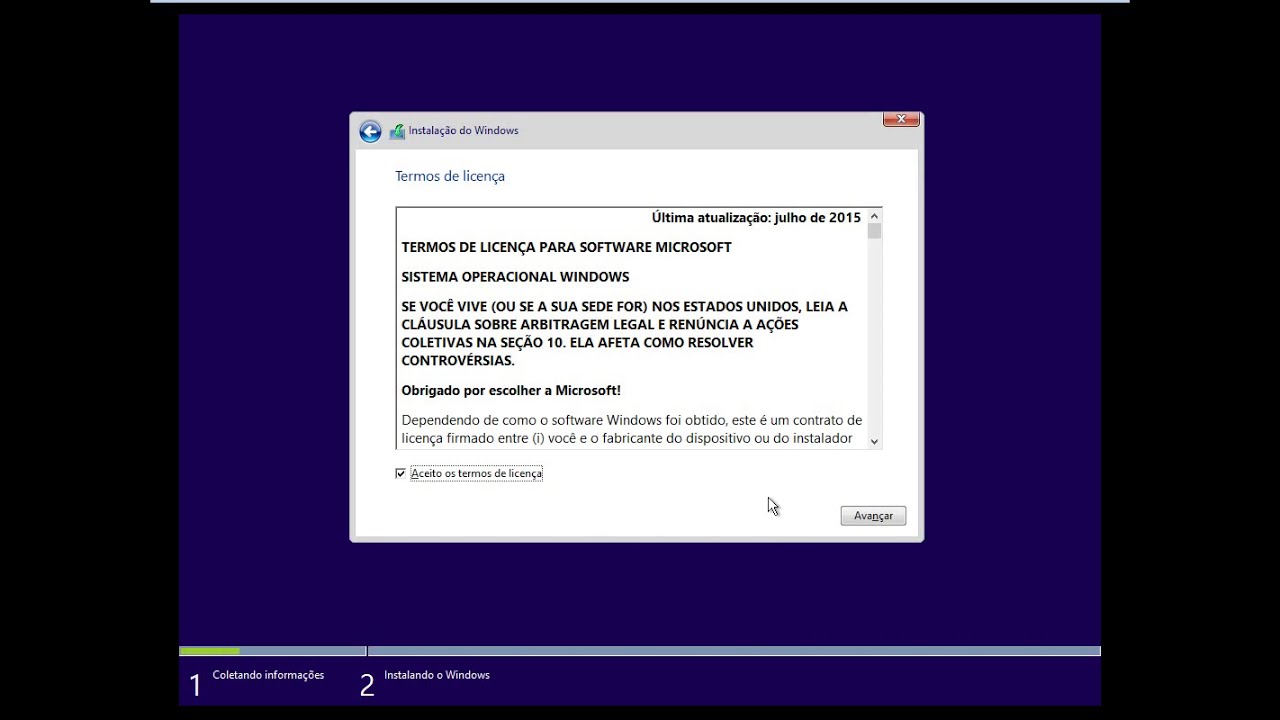The height and width of the screenshot is (720, 1280).
Task: Uncheck Aceito os termos de licença checkbox
Action: 401,473
